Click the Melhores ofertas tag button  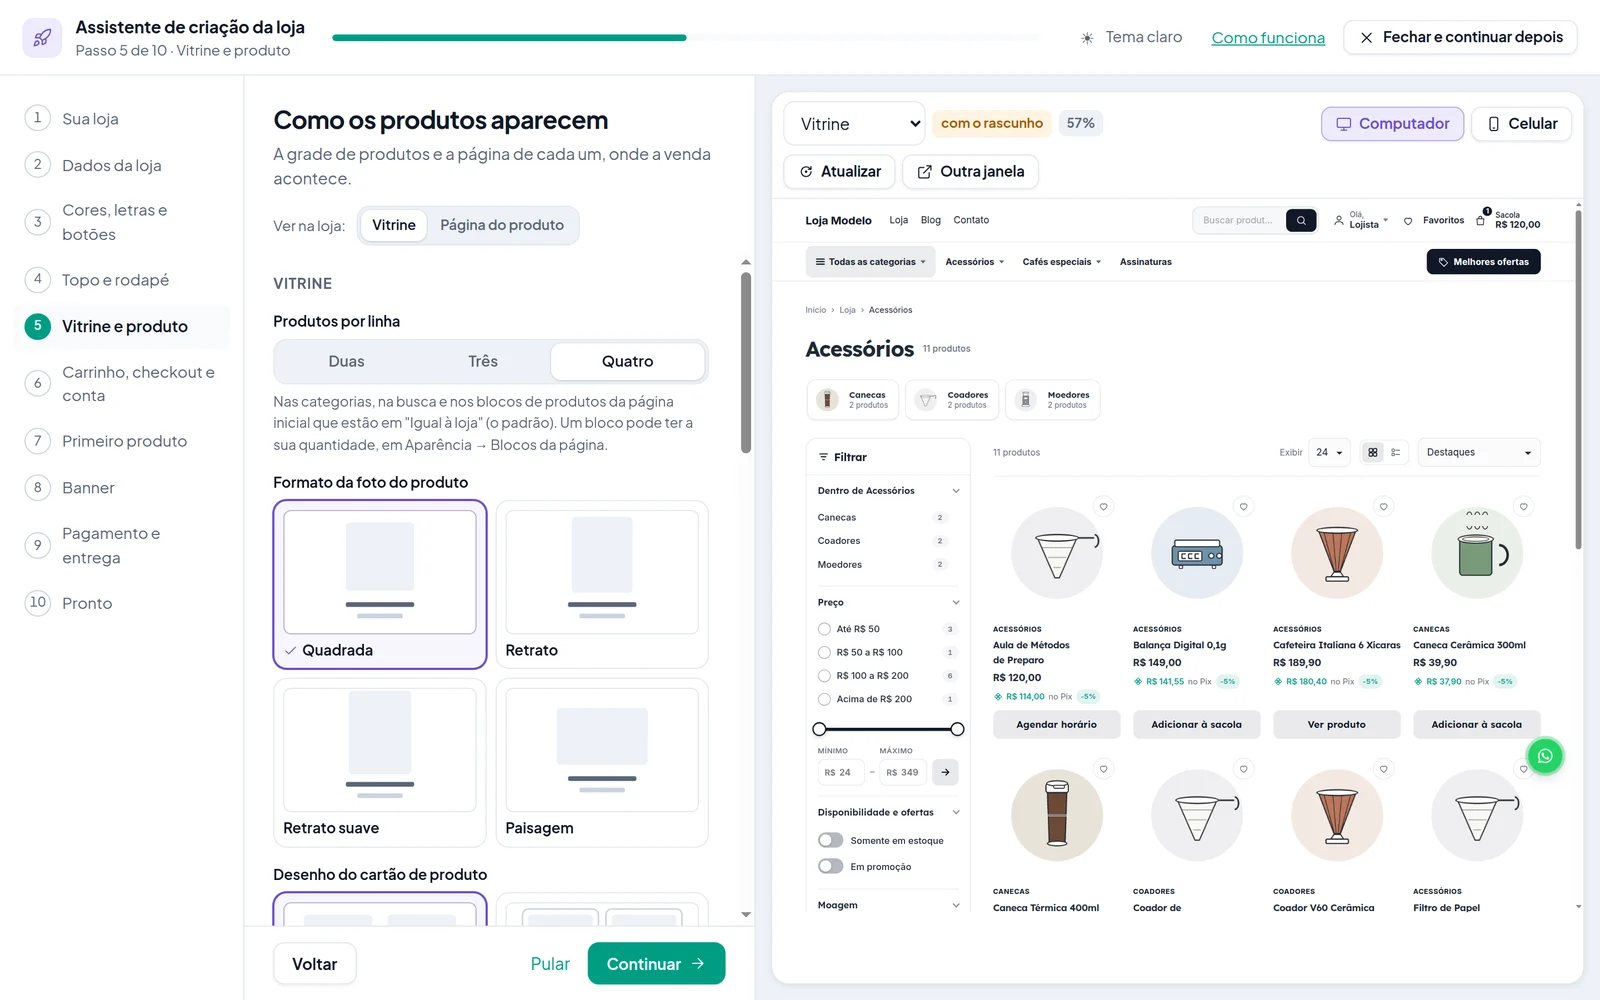(1483, 262)
